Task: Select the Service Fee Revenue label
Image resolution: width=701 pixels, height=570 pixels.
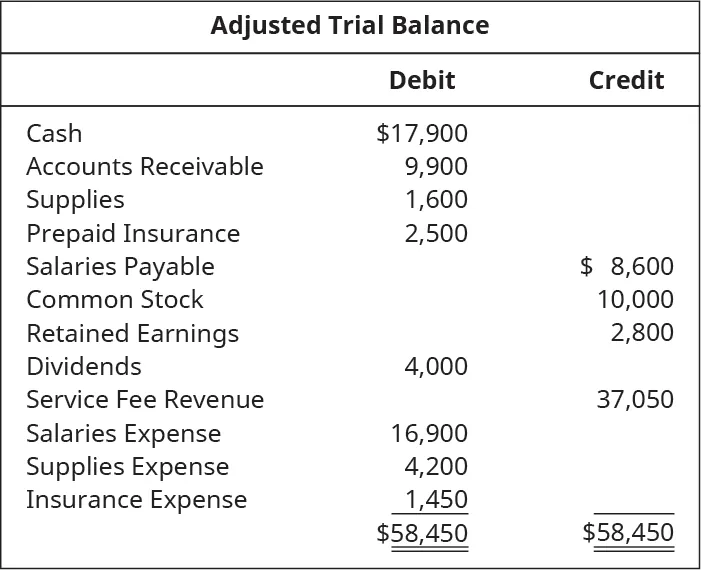Action: (145, 400)
